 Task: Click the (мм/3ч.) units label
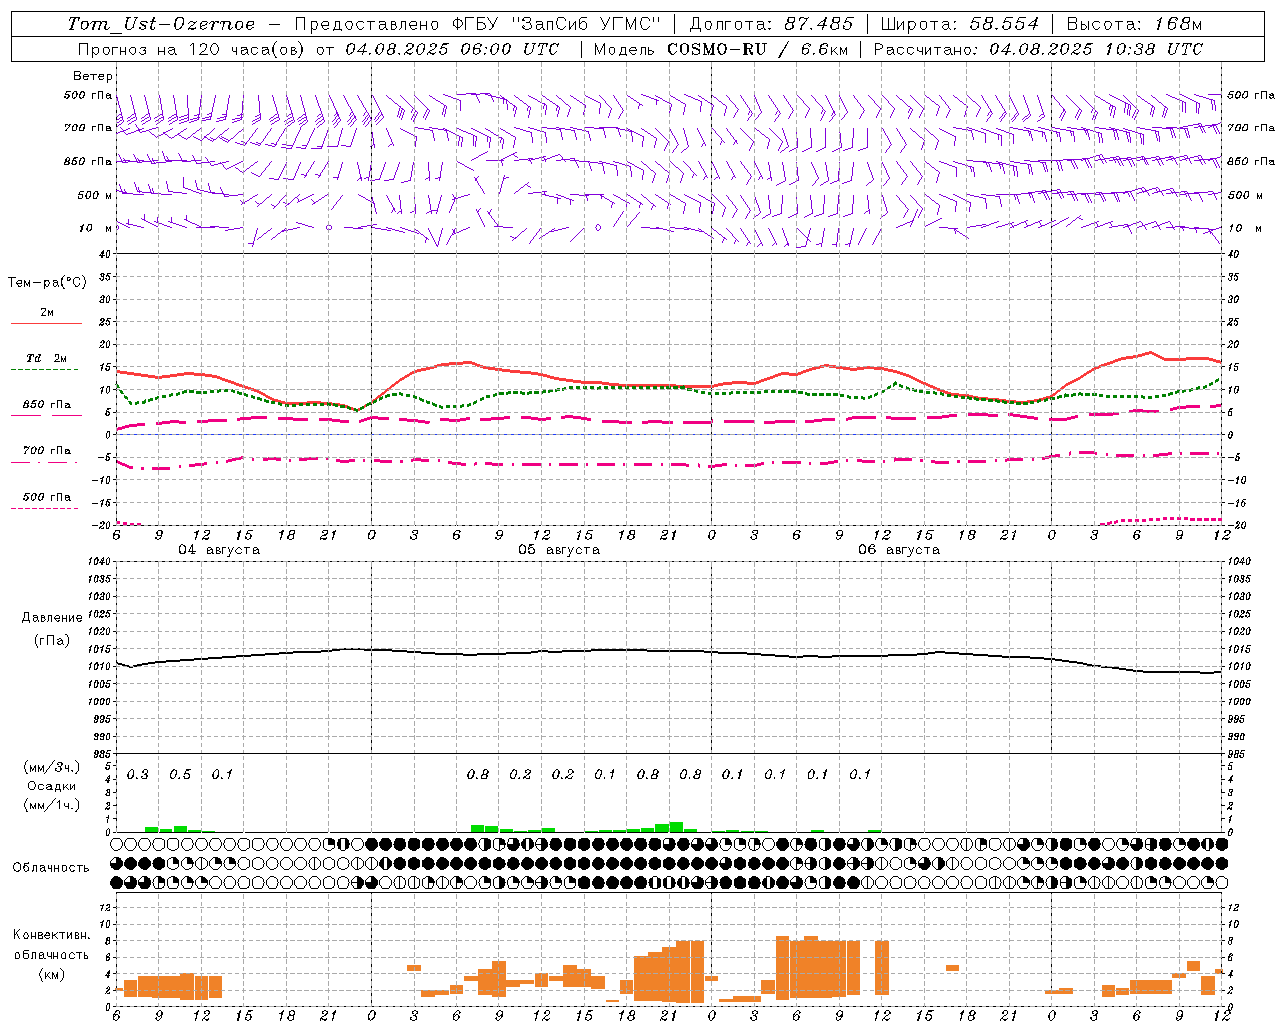click(x=52, y=767)
